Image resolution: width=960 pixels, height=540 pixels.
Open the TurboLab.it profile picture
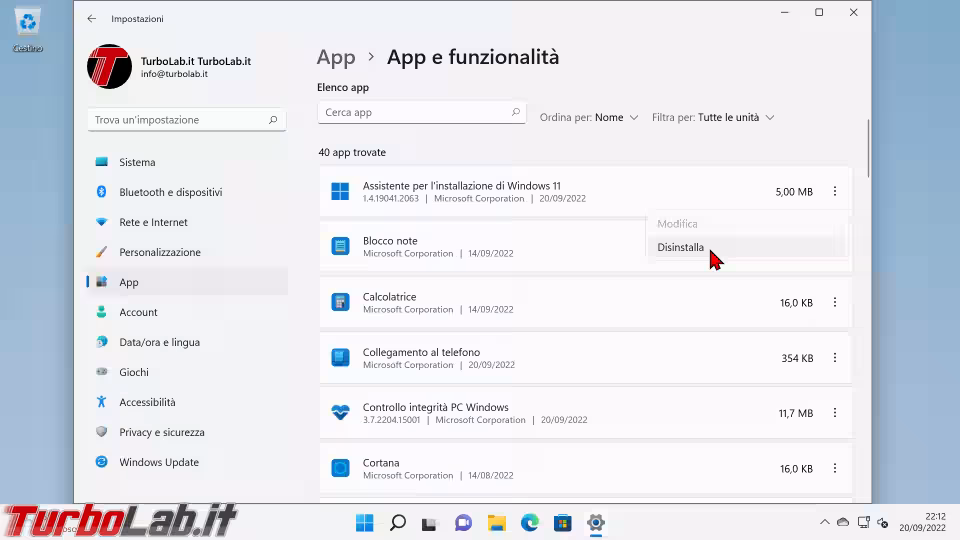pos(110,66)
